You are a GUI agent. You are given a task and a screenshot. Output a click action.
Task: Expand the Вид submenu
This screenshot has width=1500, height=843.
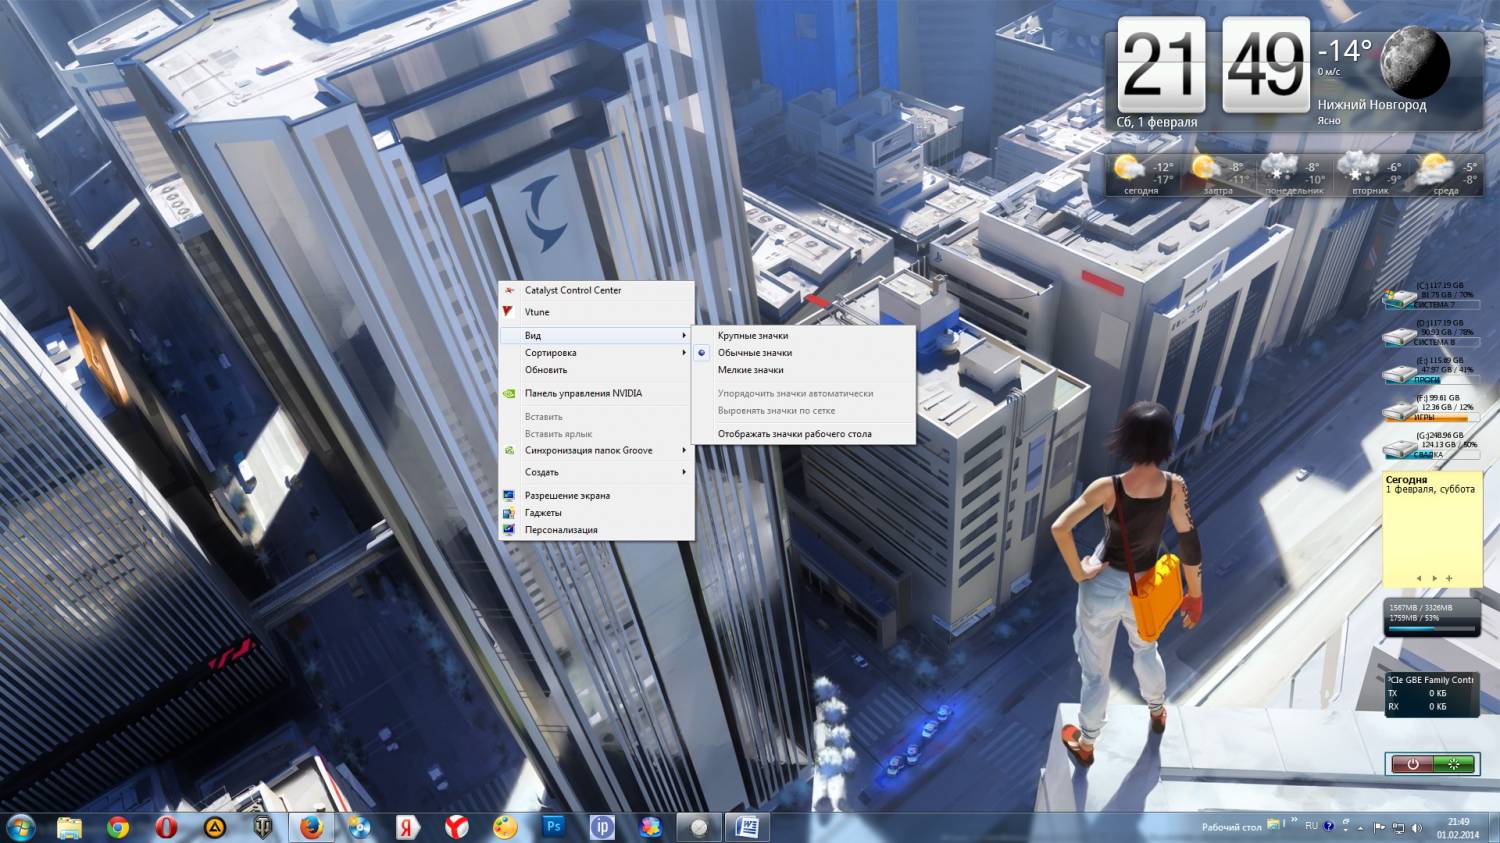coord(596,336)
